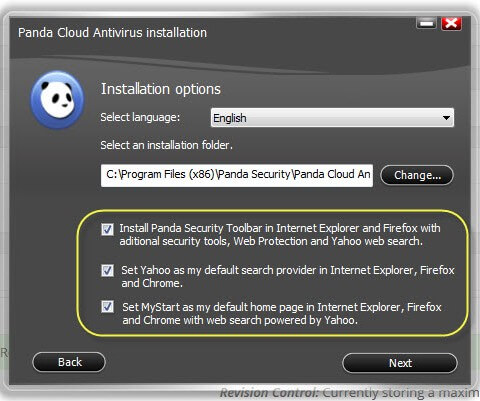Click the MyStart default home page text
Viewport: 480px width, 401px height.
click(282, 314)
